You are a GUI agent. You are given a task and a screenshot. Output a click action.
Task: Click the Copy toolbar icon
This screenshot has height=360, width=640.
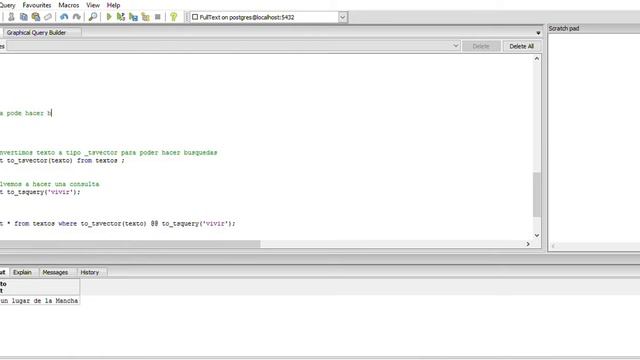[24, 17]
